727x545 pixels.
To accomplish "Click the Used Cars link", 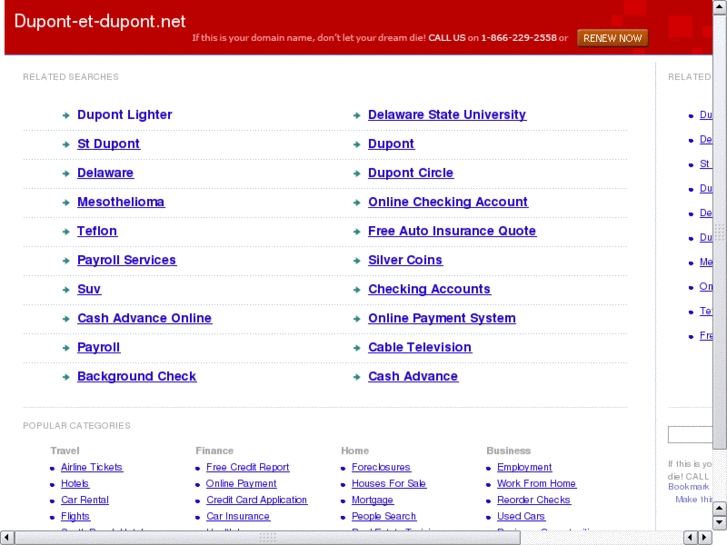I will (x=521, y=516).
